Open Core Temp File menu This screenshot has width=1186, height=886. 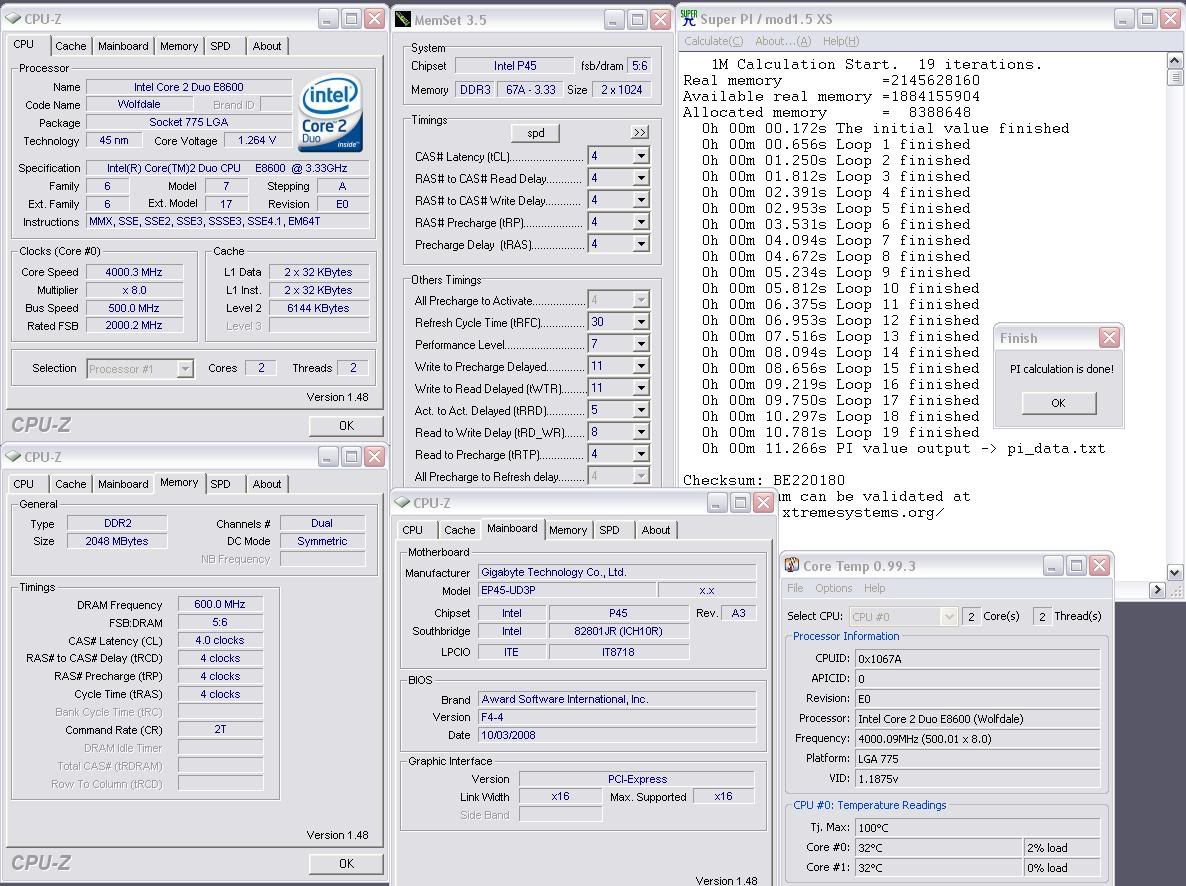(795, 588)
